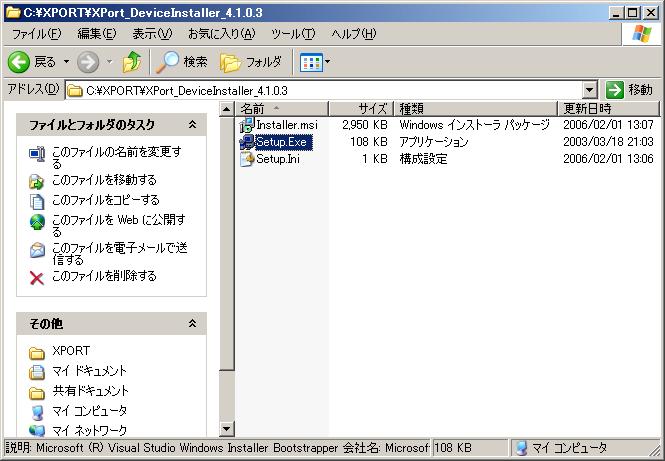Click the title bar folder icon
The height and width of the screenshot is (461, 665).
pyautogui.click(x=13, y=12)
